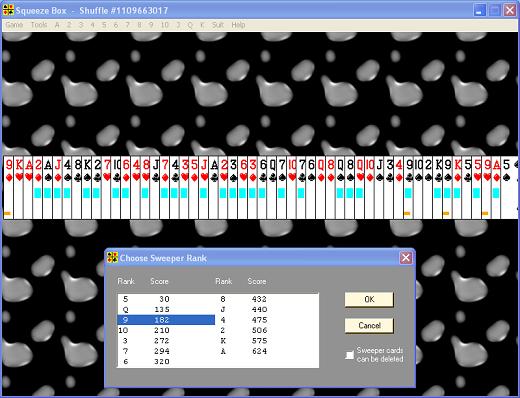520x398 pixels.
Task: Click the J rank menu item
Action: (178, 25)
